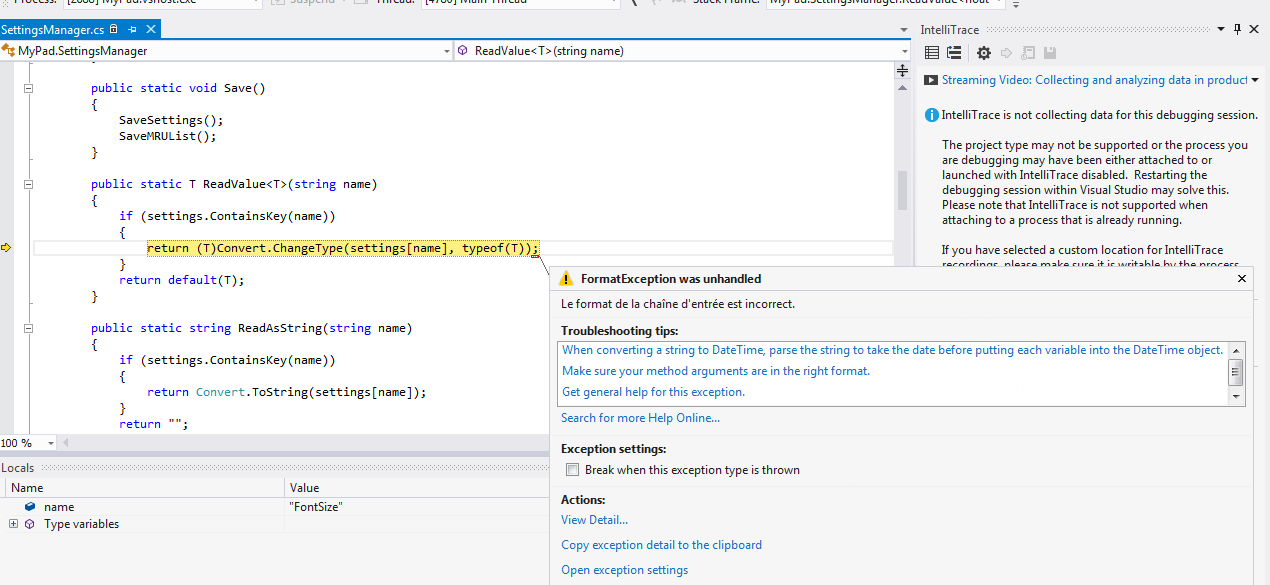Collapse the ReadValue<T> method outline
Screen dimensions: 1270x585
pyautogui.click(x=29, y=184)
